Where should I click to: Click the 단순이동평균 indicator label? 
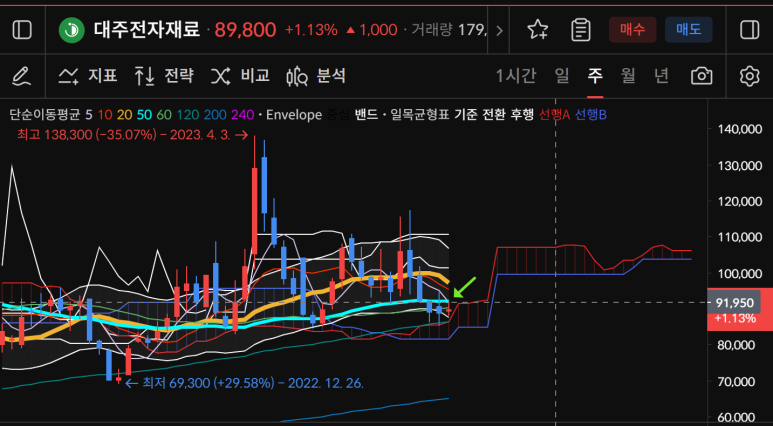tap(44, 115)
